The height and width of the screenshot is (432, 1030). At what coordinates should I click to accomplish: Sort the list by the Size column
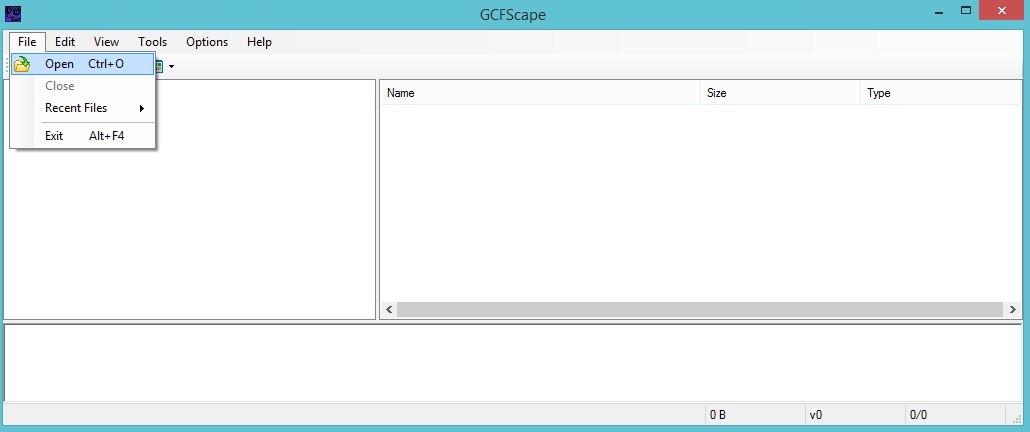pyautogui.click(x=780, y=93)
